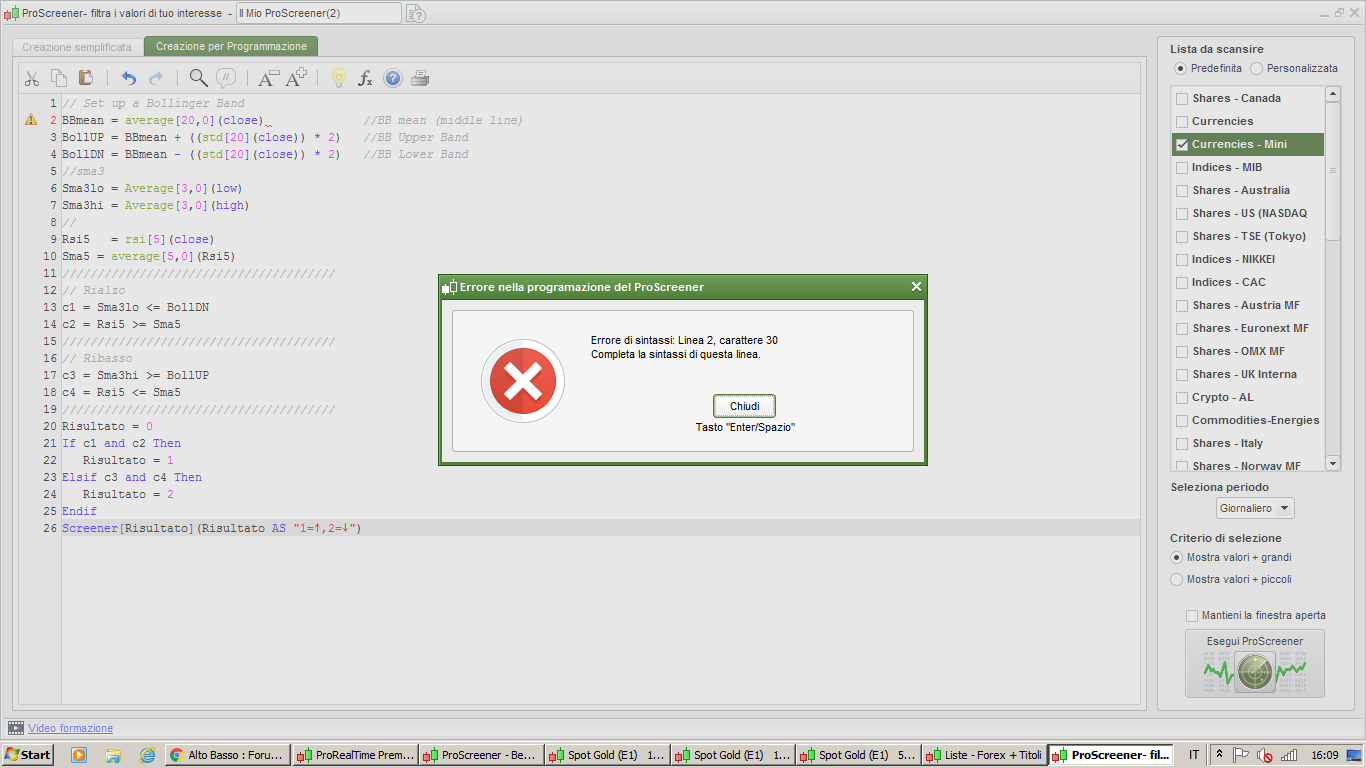The height and width of the screenshot is (768, 1366).
Task: Close the error dialog with the X
Action: 916,287
